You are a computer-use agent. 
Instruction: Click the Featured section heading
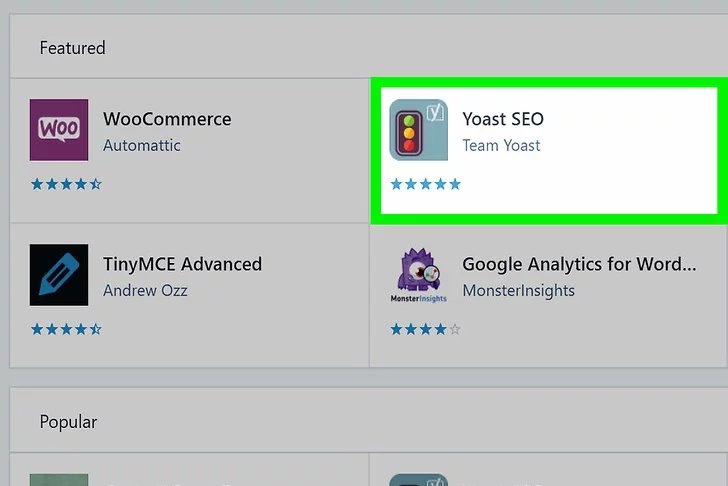coord(72,48)
